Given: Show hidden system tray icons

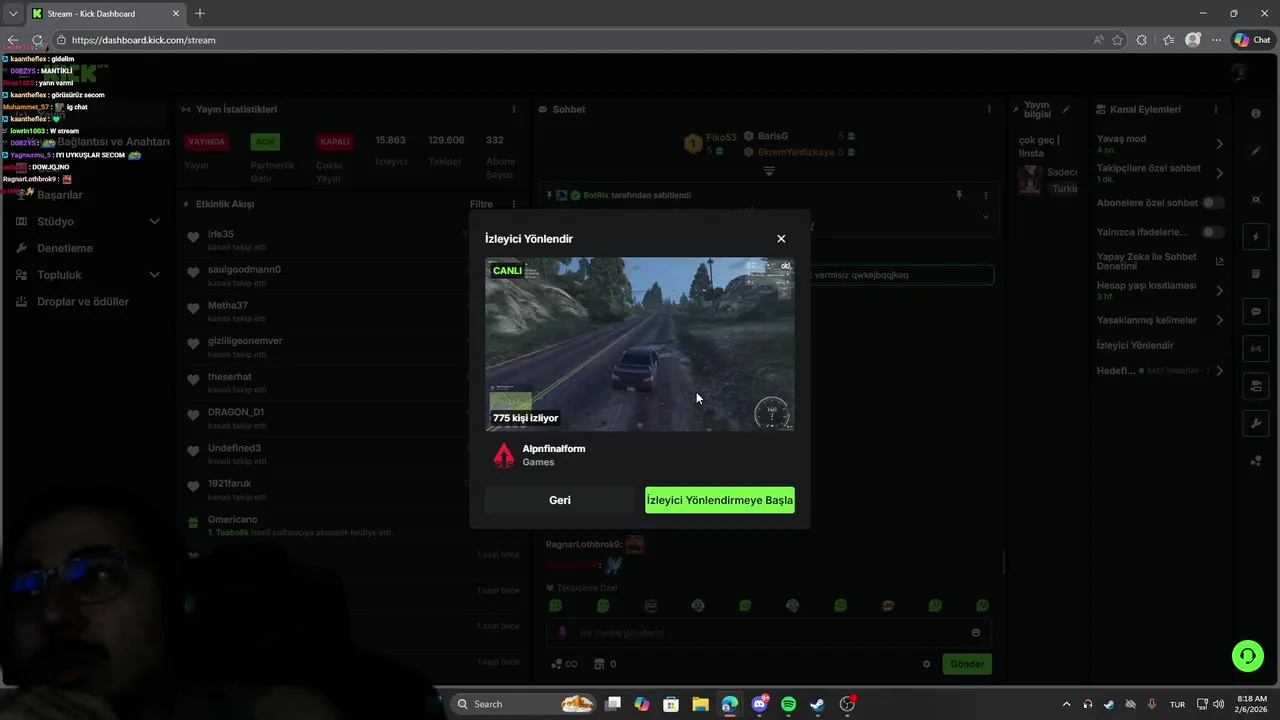Looking at the screenshot, I should click(x=1066, y=704).
